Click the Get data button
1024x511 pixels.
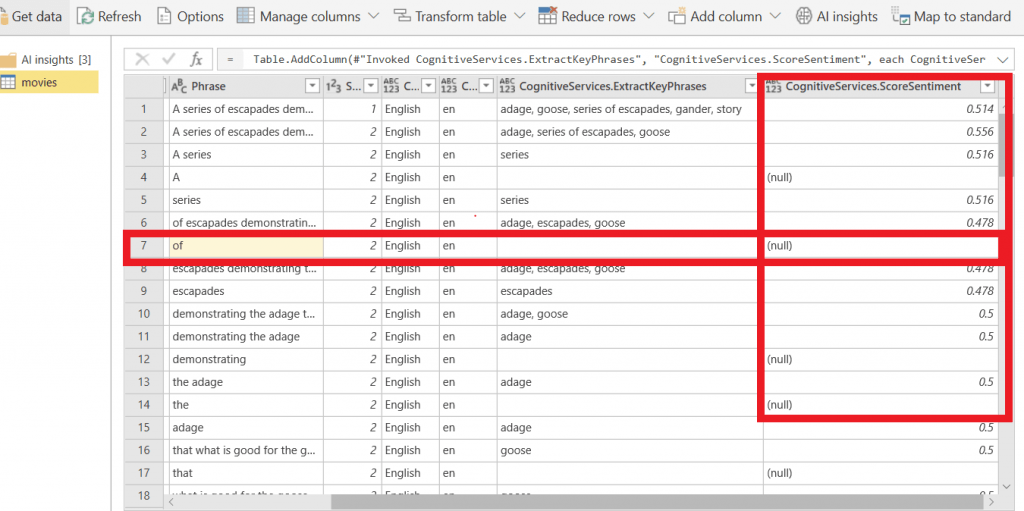(x=33, y=16)
